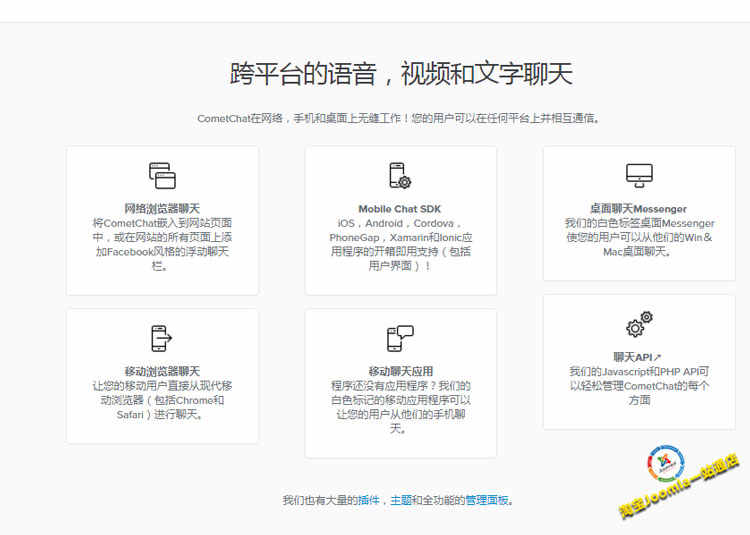The image size is (750, 535).
Task: Click the desktop Messenger monitor icon
Action: pyautogui.click(x=639, y=175)
